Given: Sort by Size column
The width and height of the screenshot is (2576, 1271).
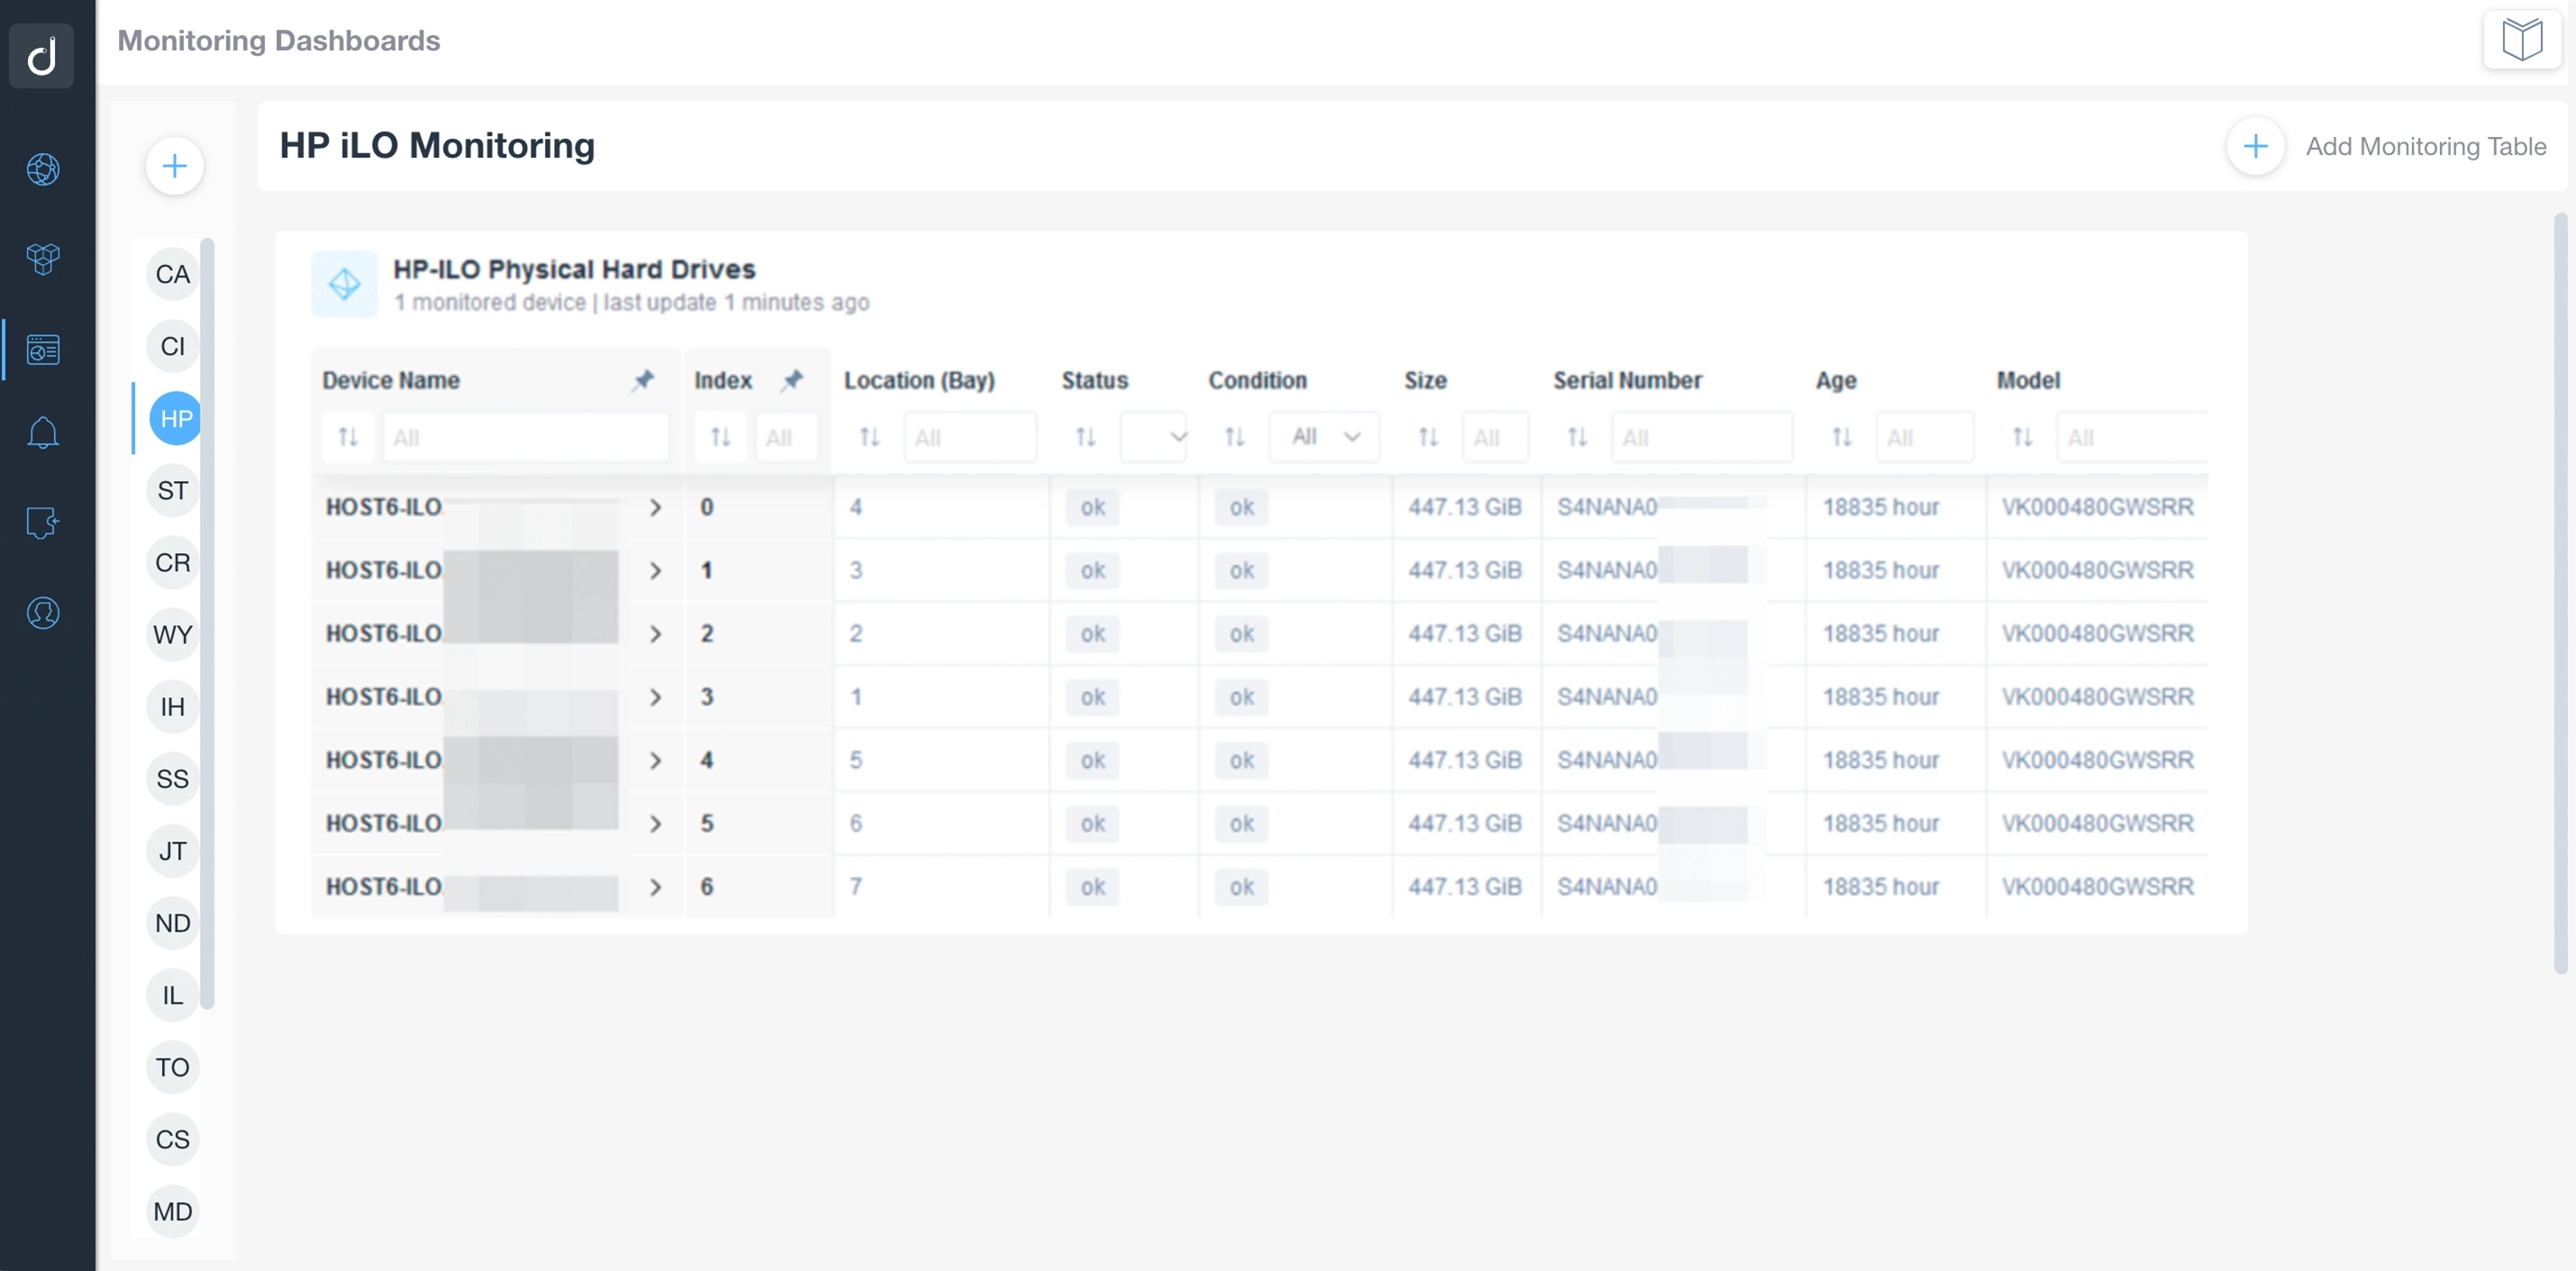Looking at the screenshot, I should (1429, 437).
